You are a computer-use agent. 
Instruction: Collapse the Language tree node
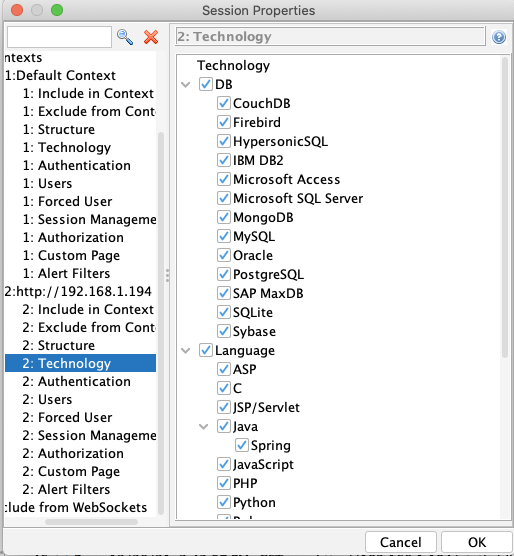coord(186,351)
